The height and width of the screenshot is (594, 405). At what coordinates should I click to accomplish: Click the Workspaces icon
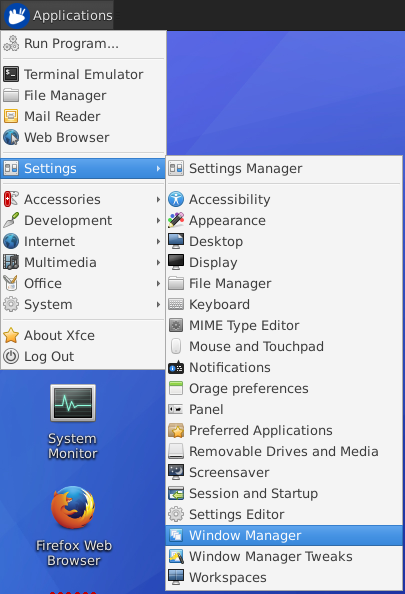point(176,577)
